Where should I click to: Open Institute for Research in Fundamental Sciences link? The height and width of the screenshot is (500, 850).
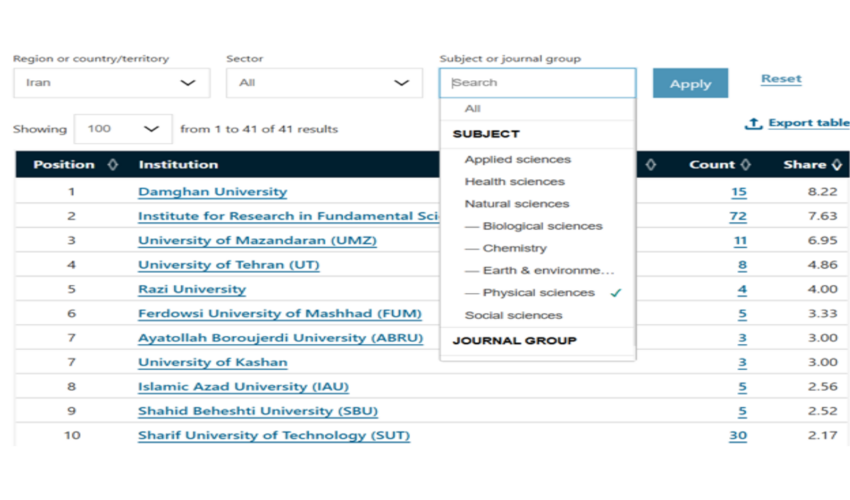[x=288, y=216]
